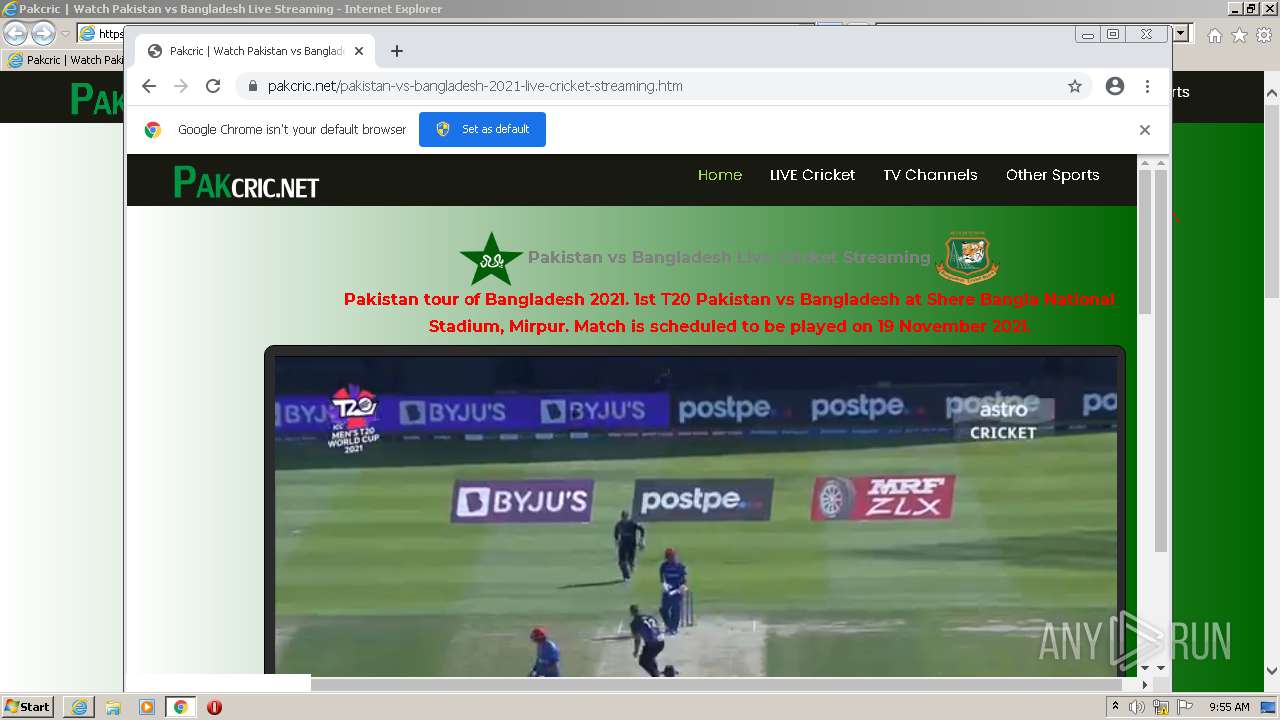Image resolution: width=1280 pixels, height=720 pixels.
Task: Open Internet Explorer's Home icon
Action: coord(1214,35)
